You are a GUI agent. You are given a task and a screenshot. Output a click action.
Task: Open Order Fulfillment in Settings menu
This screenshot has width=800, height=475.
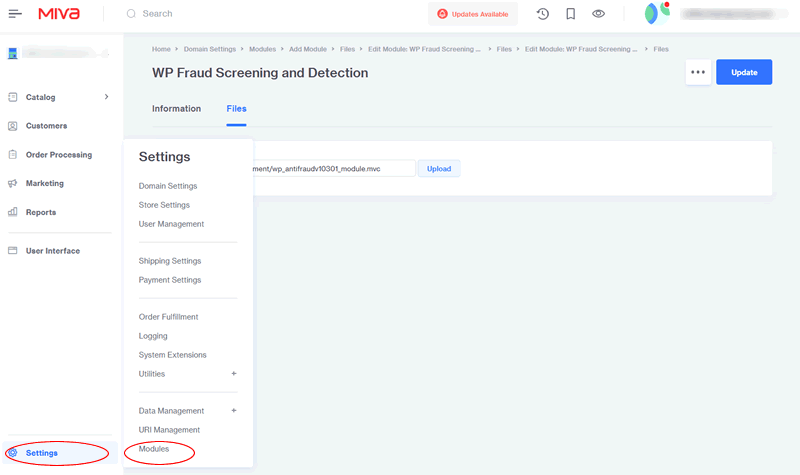pos(168,317)
